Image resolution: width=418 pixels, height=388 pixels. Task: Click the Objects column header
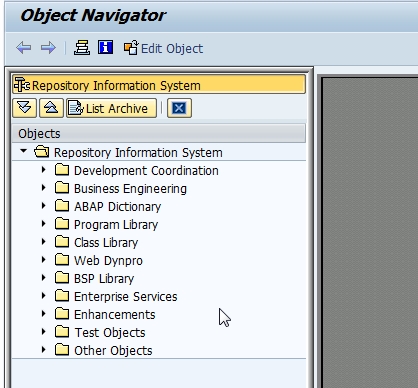159,133
